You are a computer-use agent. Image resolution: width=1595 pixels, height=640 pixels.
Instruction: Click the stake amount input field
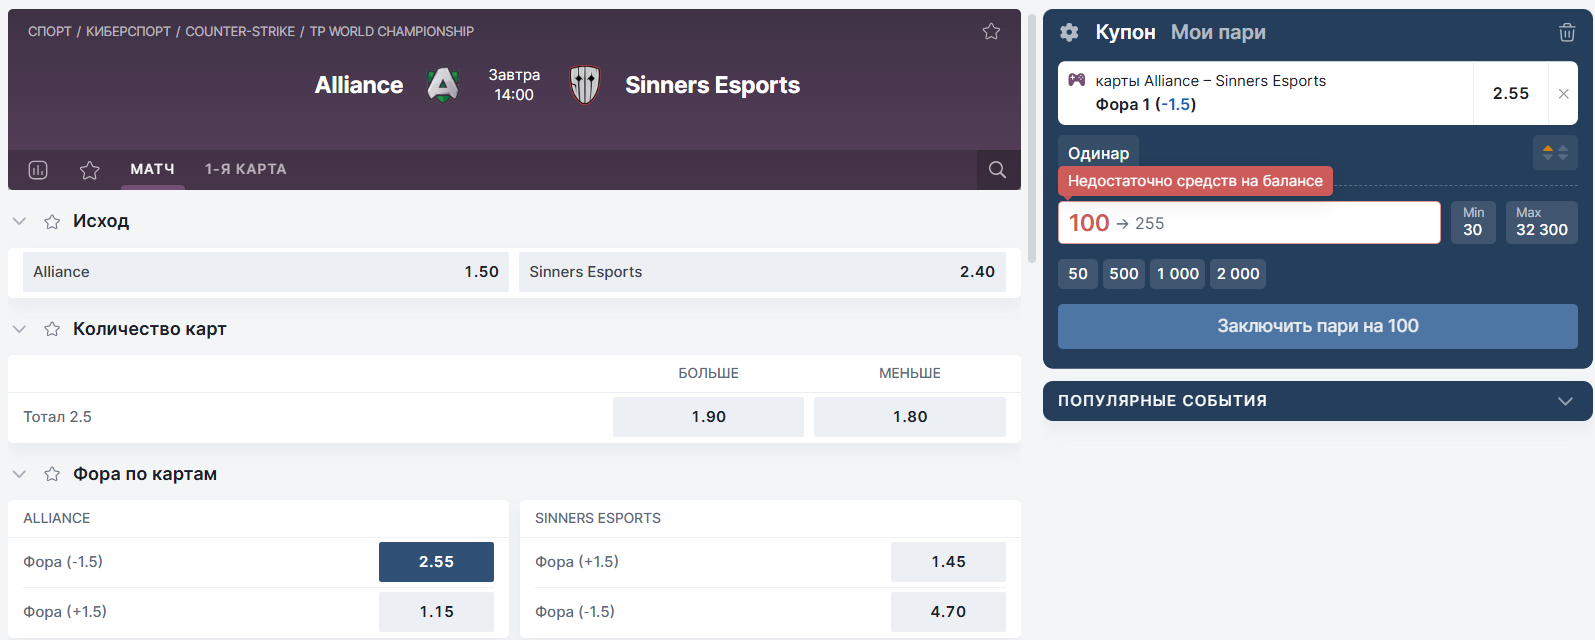pos(1249,223)
